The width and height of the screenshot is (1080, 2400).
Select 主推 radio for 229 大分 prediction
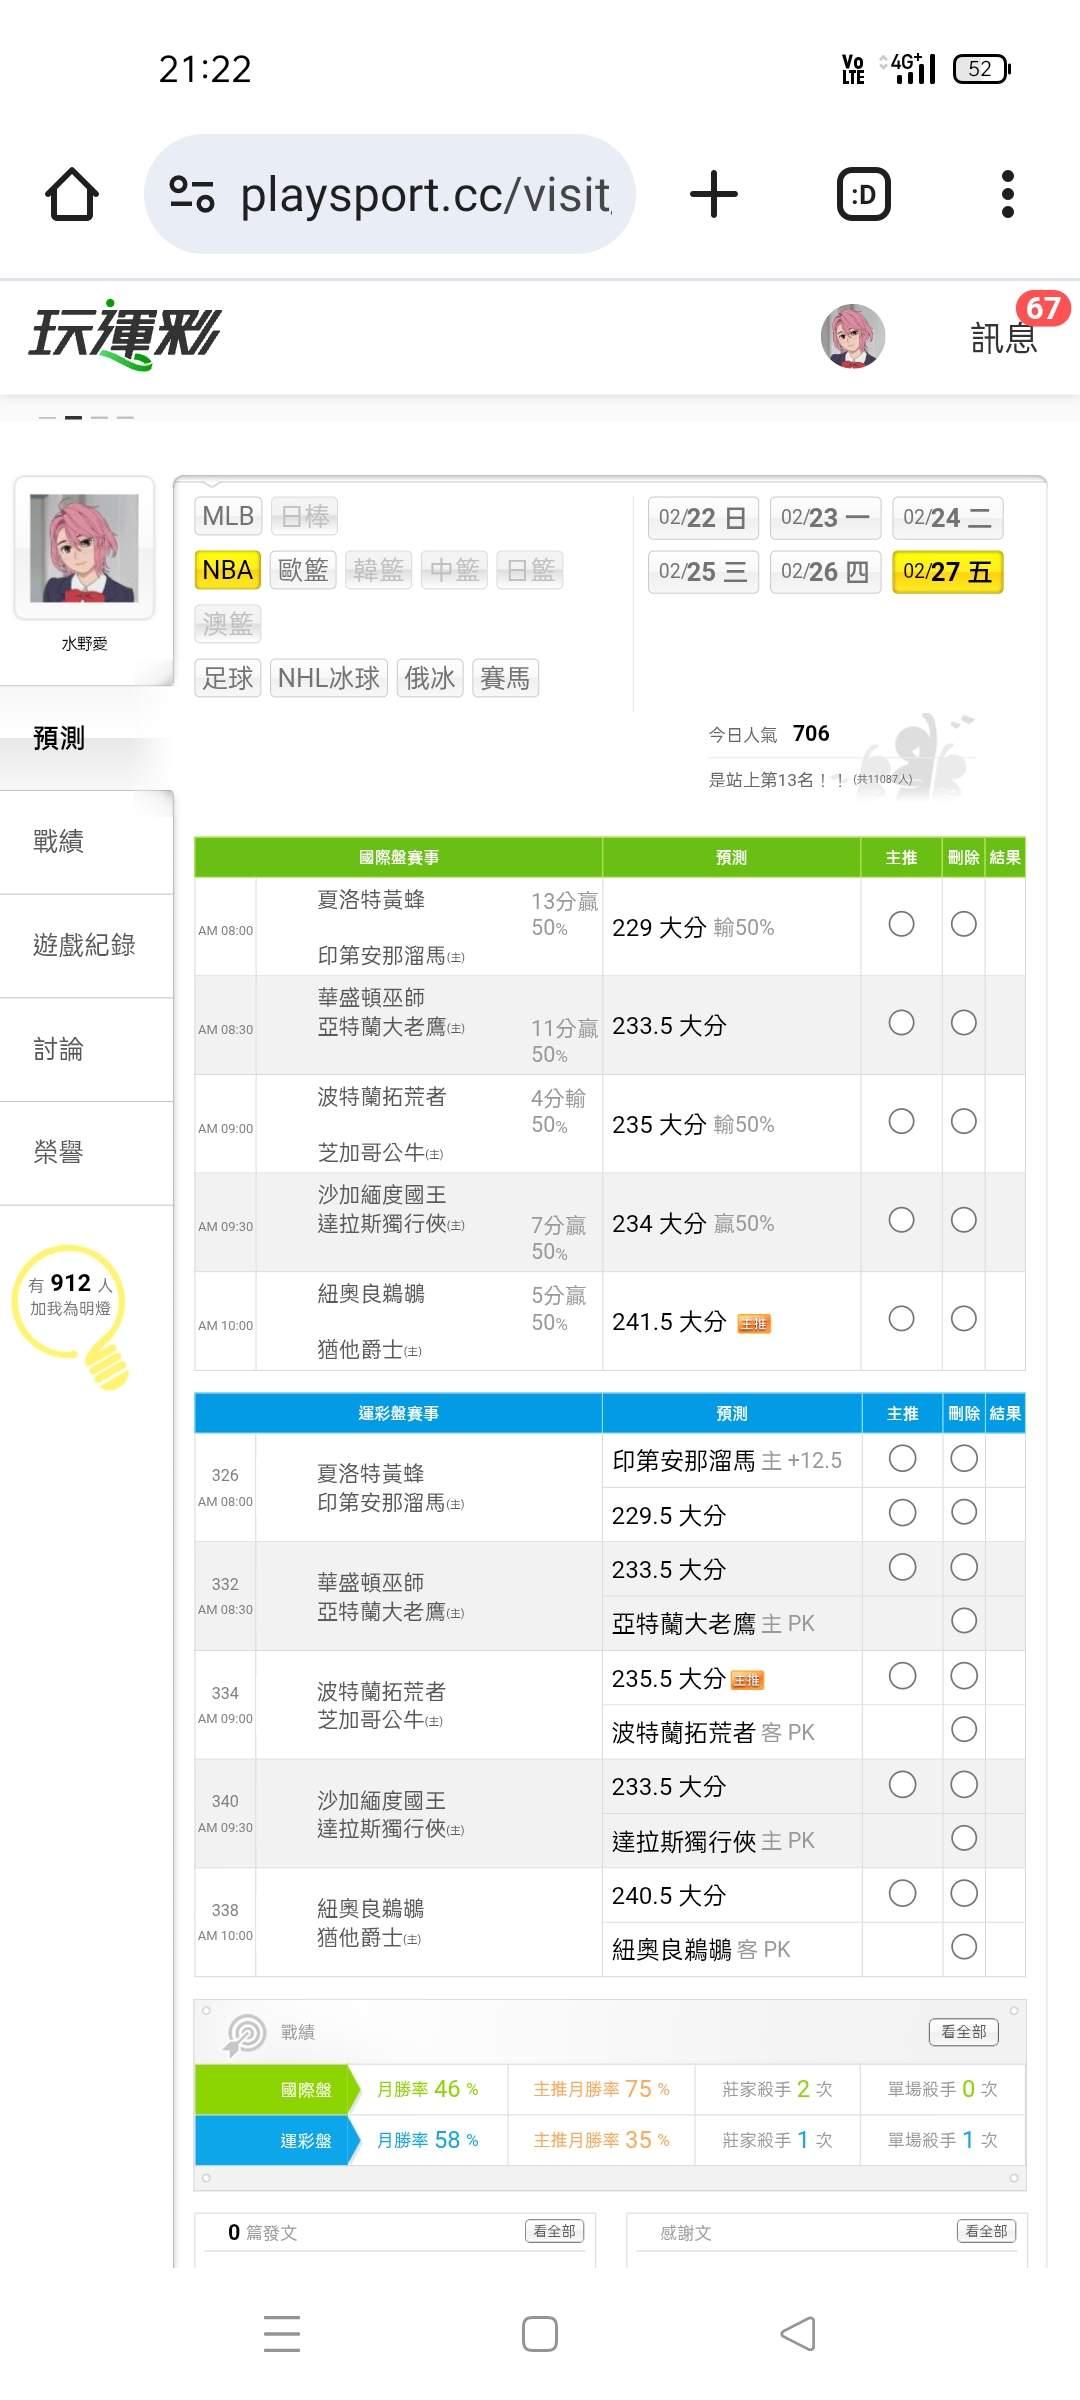(x=901, y=924)
